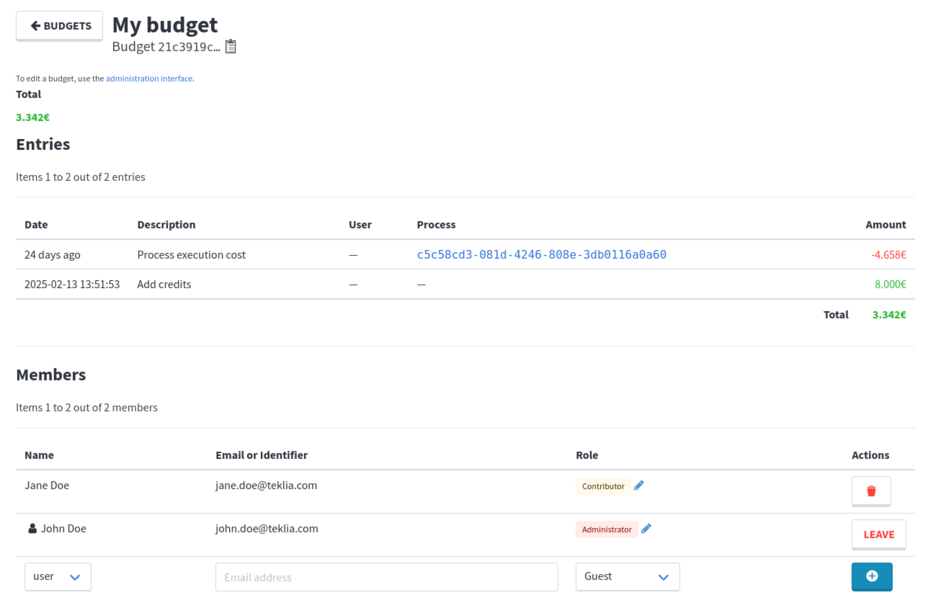Delete Jane Doe using the red trash icon
This screenshot has width=928, height=608.
[871, 490]
